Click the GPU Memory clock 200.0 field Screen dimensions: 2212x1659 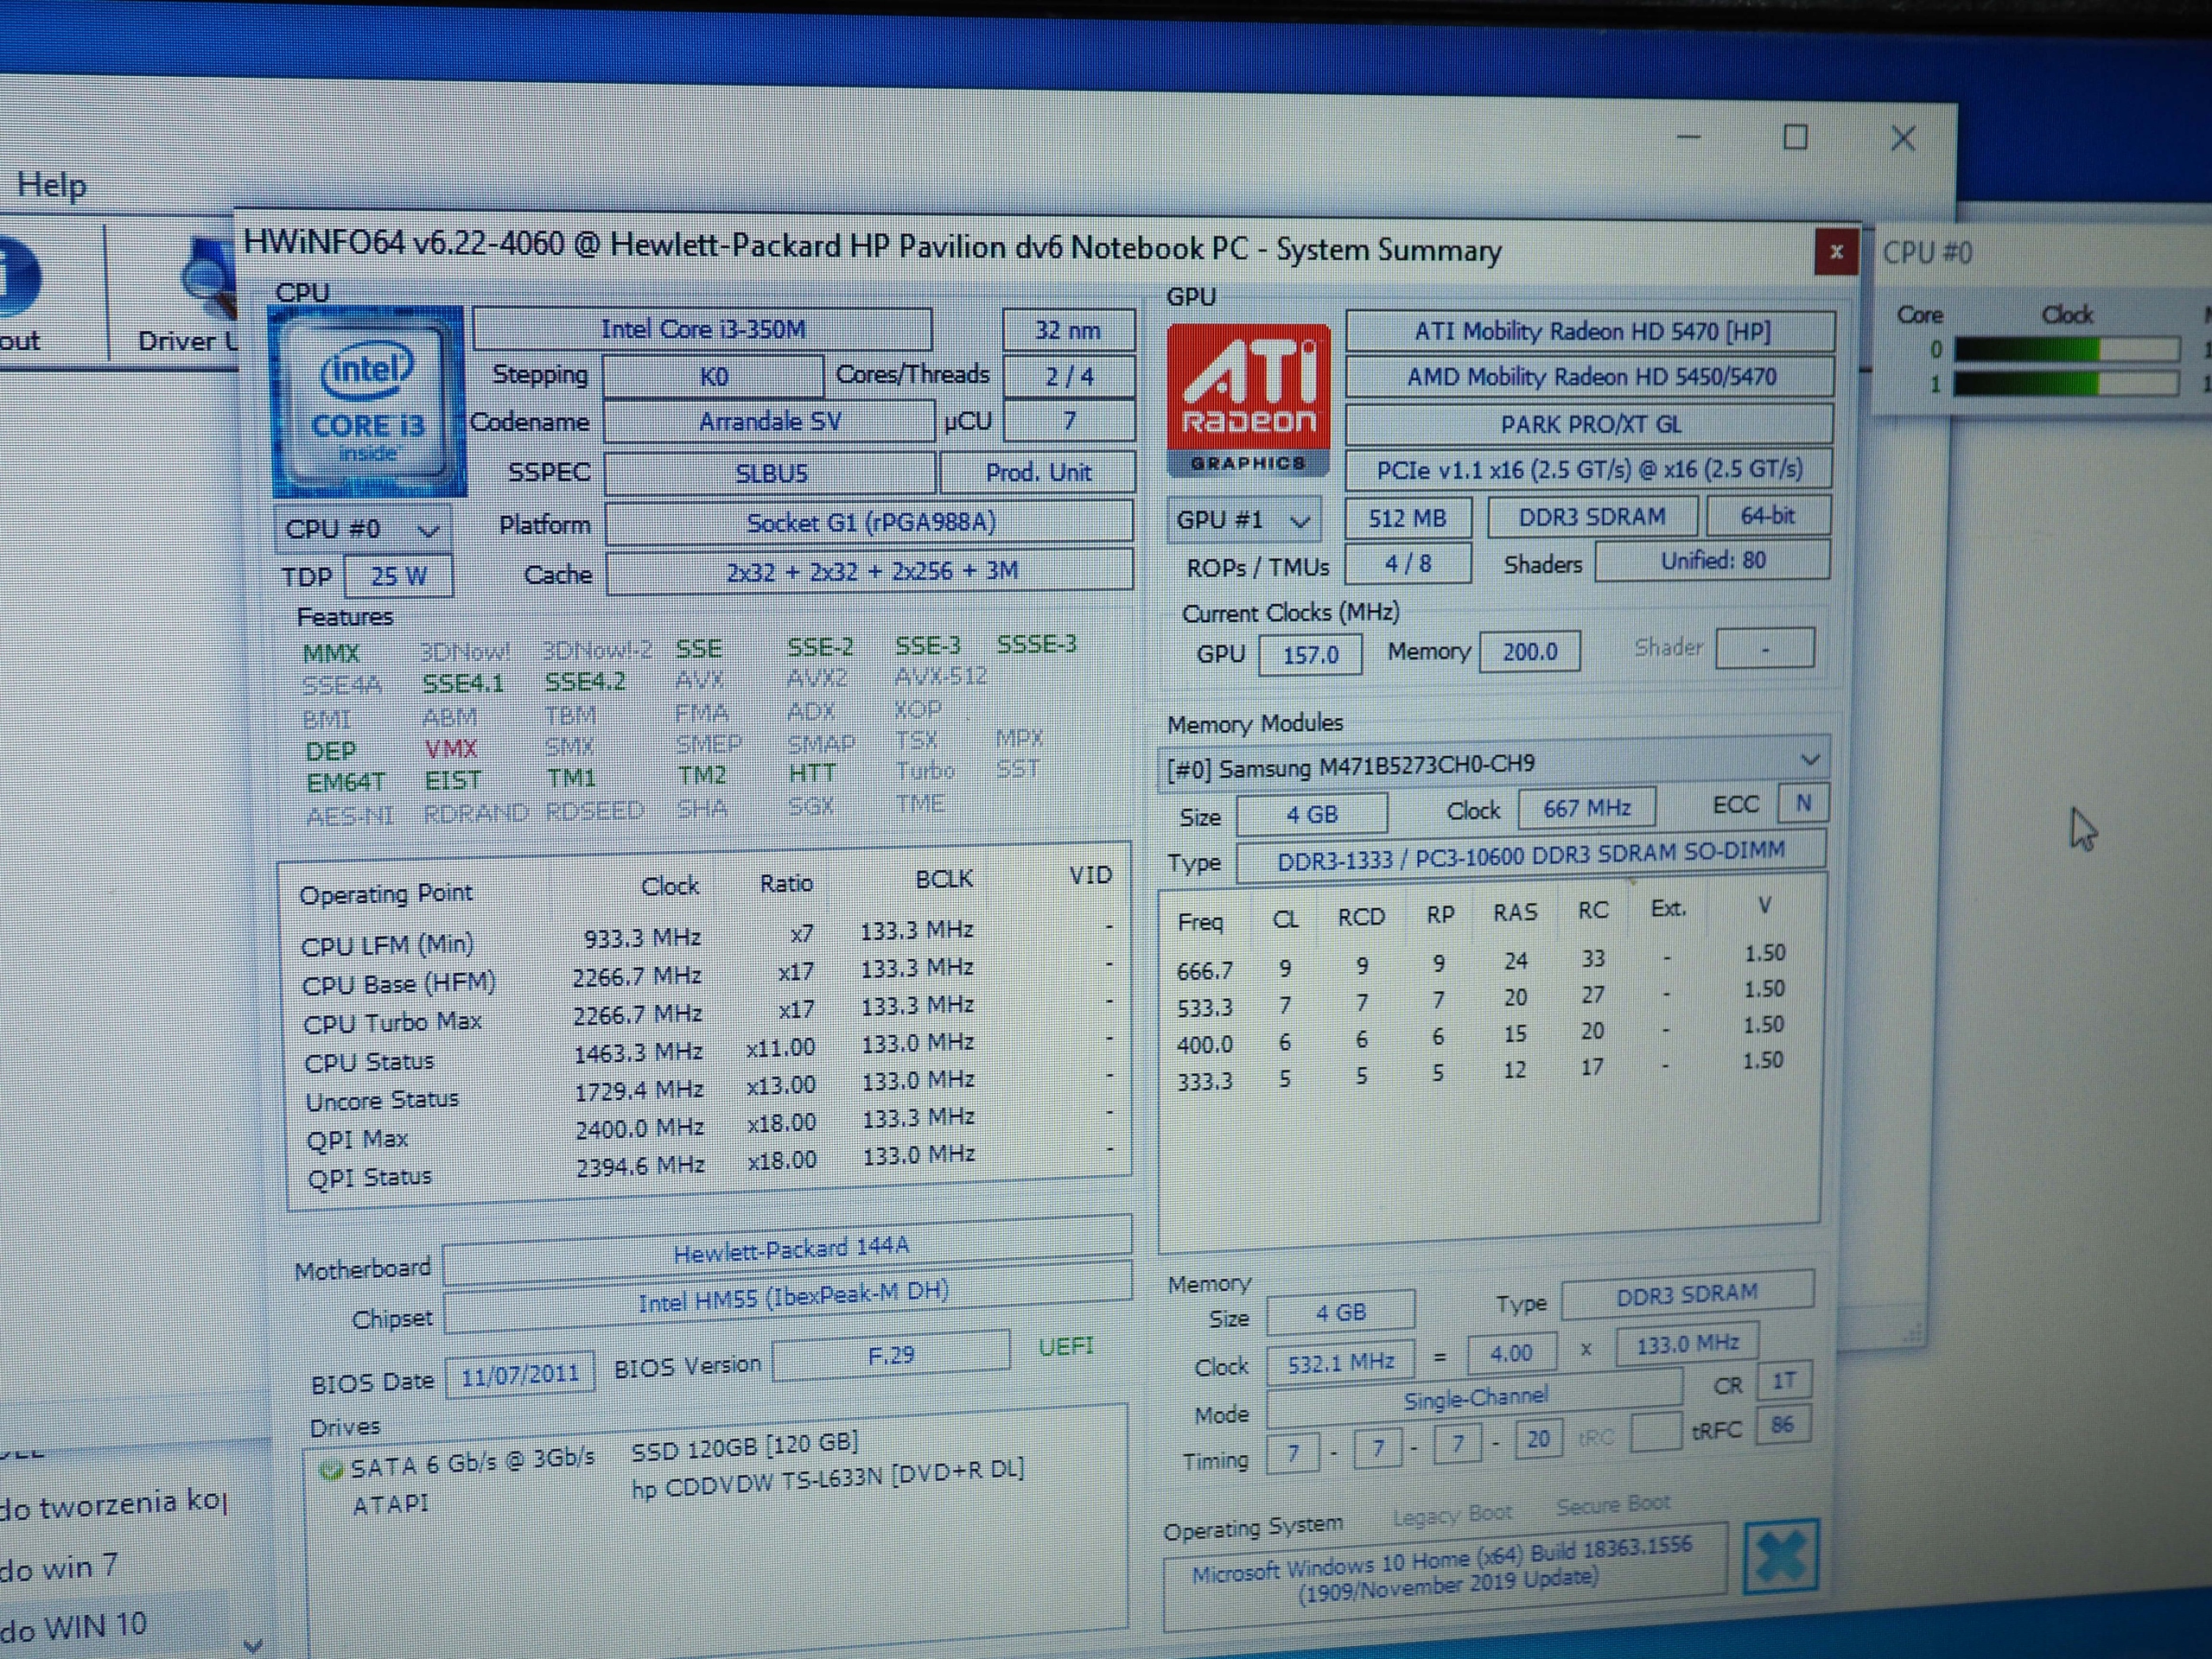click(x=1529, y=652)
